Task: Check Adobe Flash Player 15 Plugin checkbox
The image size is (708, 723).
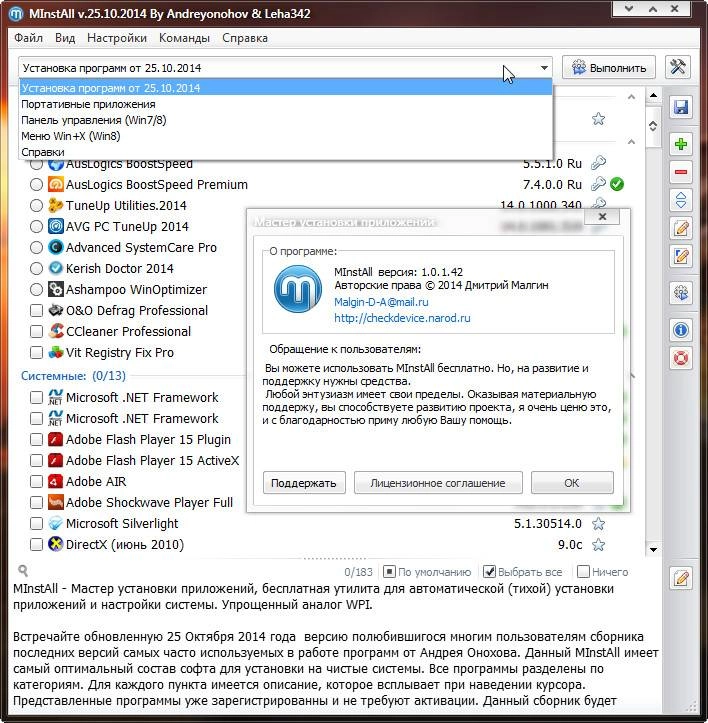Action: pyautogui.click(x=36, y=439)
